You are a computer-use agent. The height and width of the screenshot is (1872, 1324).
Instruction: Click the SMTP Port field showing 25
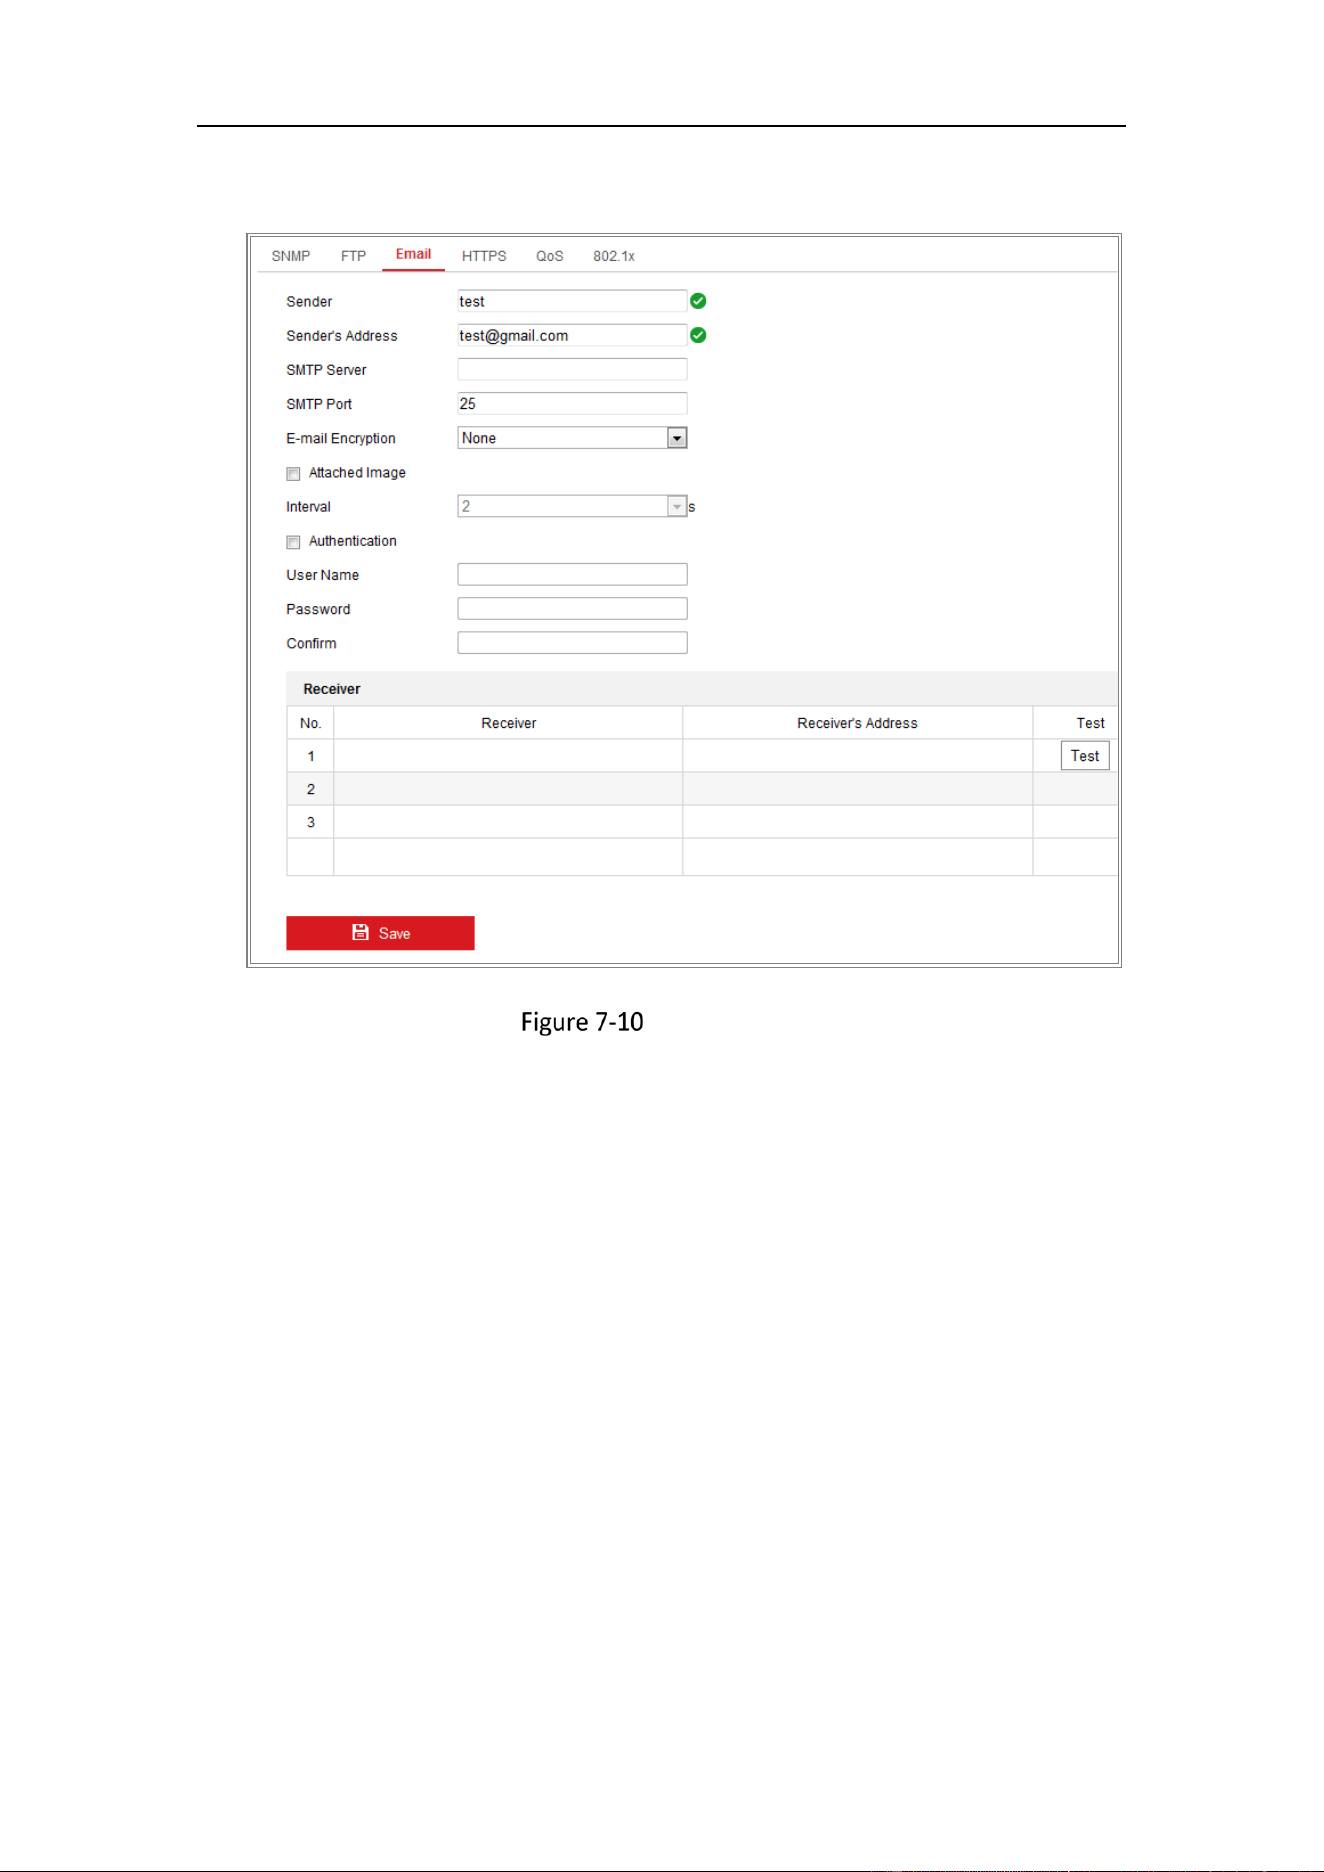click(572, 403)
